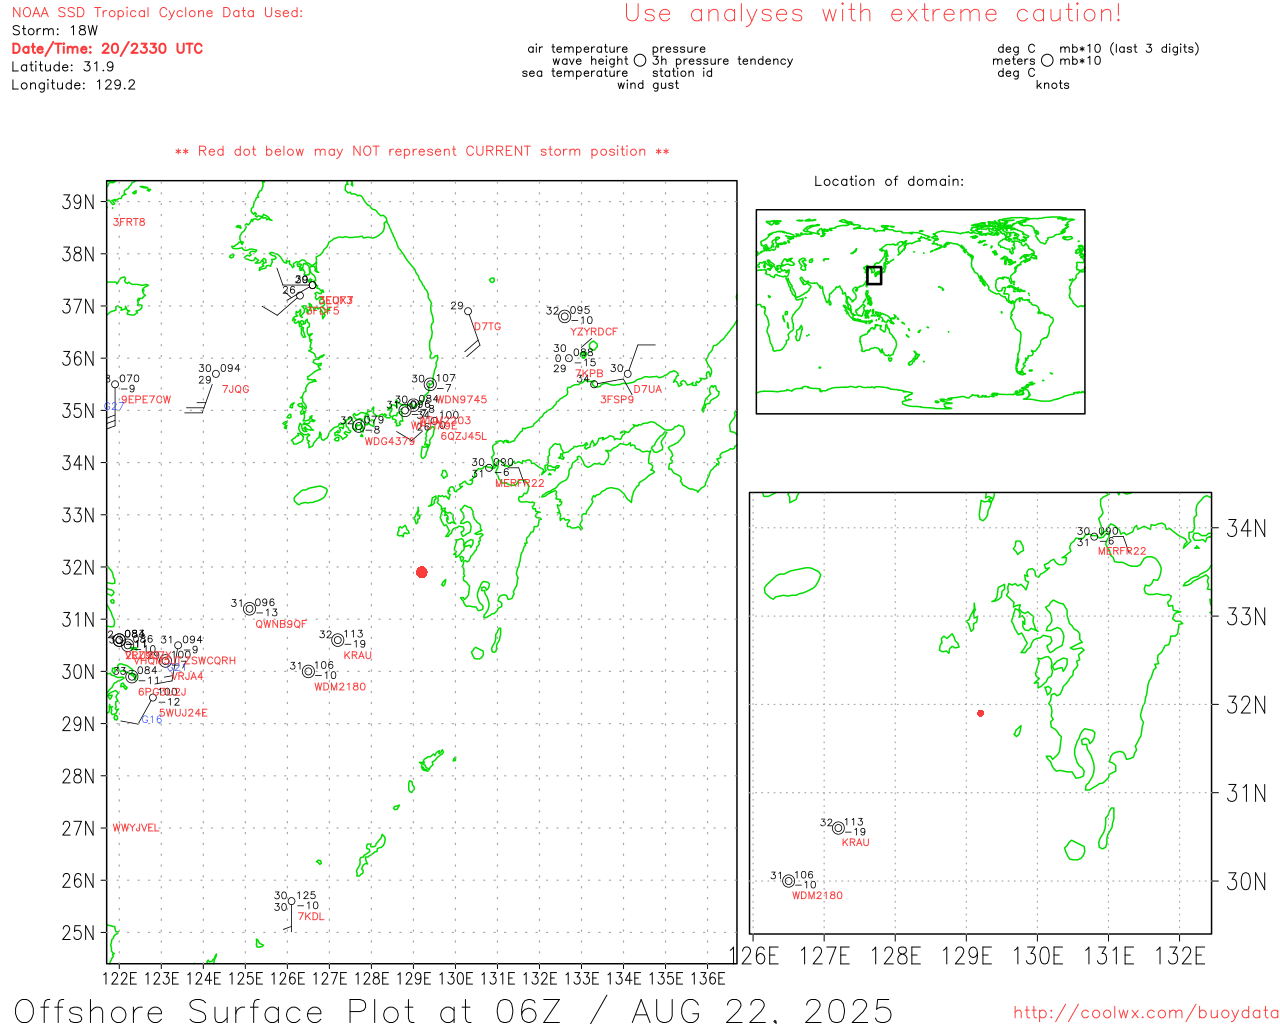Click station label D7UA
The width and height of the screenshot is (1280, 1024).
point(647,389)
